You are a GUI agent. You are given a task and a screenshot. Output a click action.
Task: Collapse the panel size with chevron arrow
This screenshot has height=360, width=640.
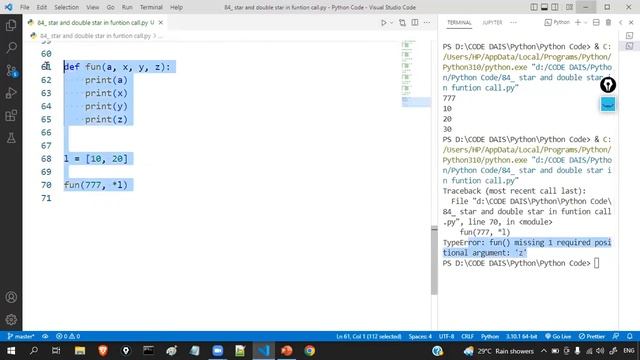pyautogui.click(x=620, y=22)
